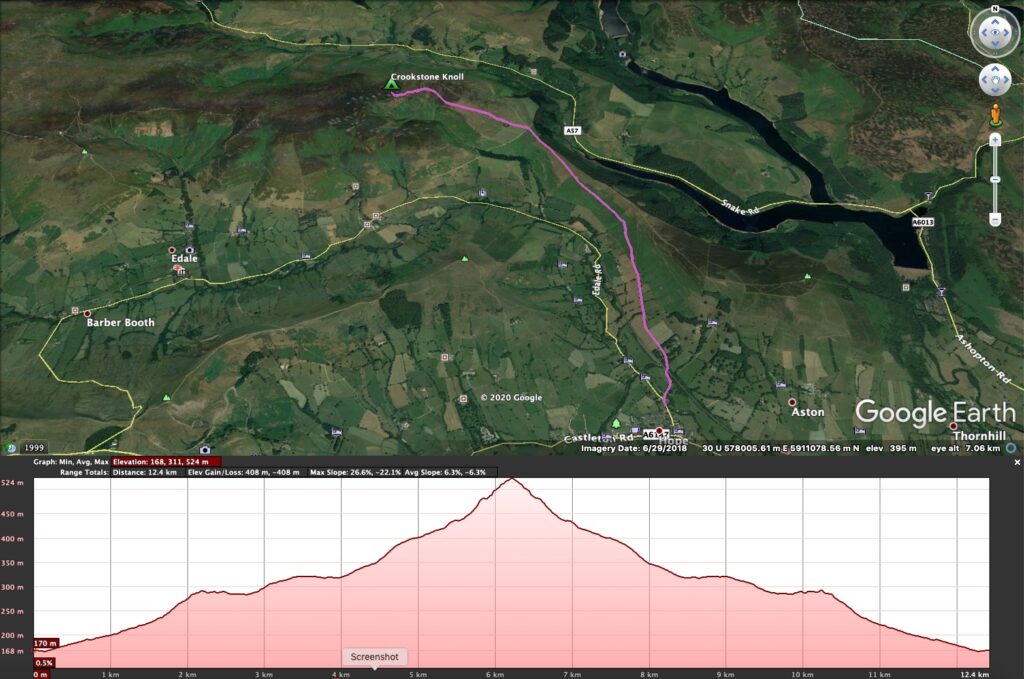
Task: Click the zoom in plus button
Action: pyautogui.click(x=995, y=140)
